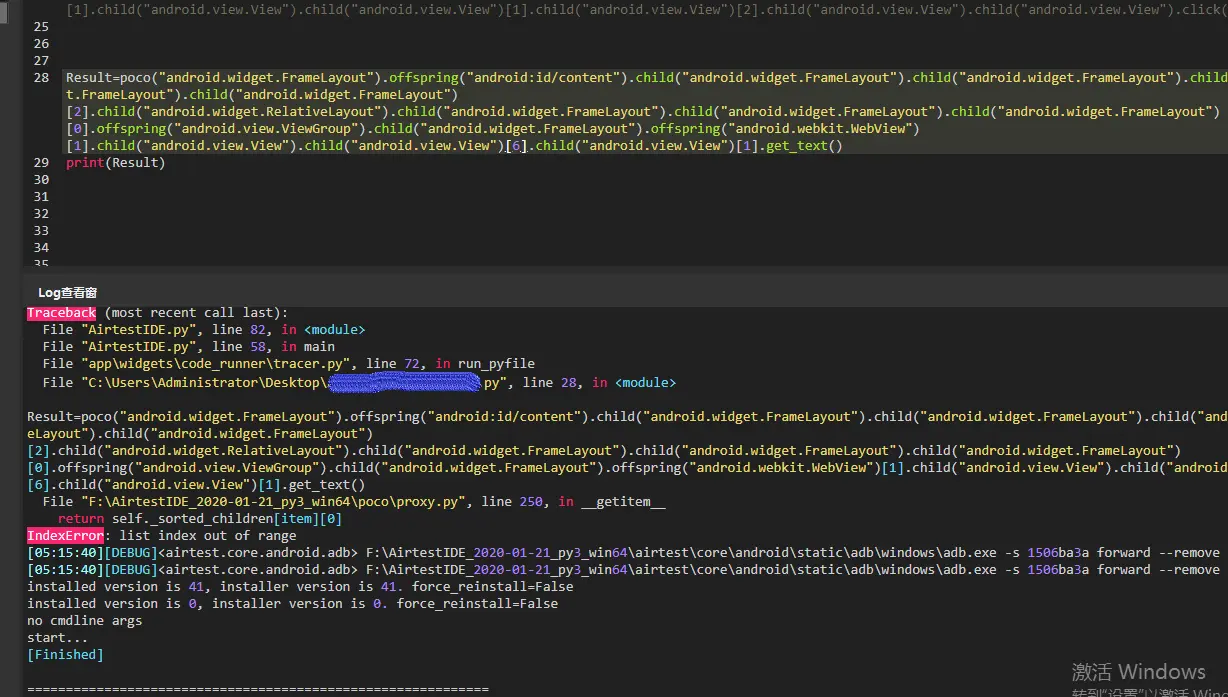Click line number 31 in the gutter
This screenshot has width=1228, height=697.
click(41, 197)
